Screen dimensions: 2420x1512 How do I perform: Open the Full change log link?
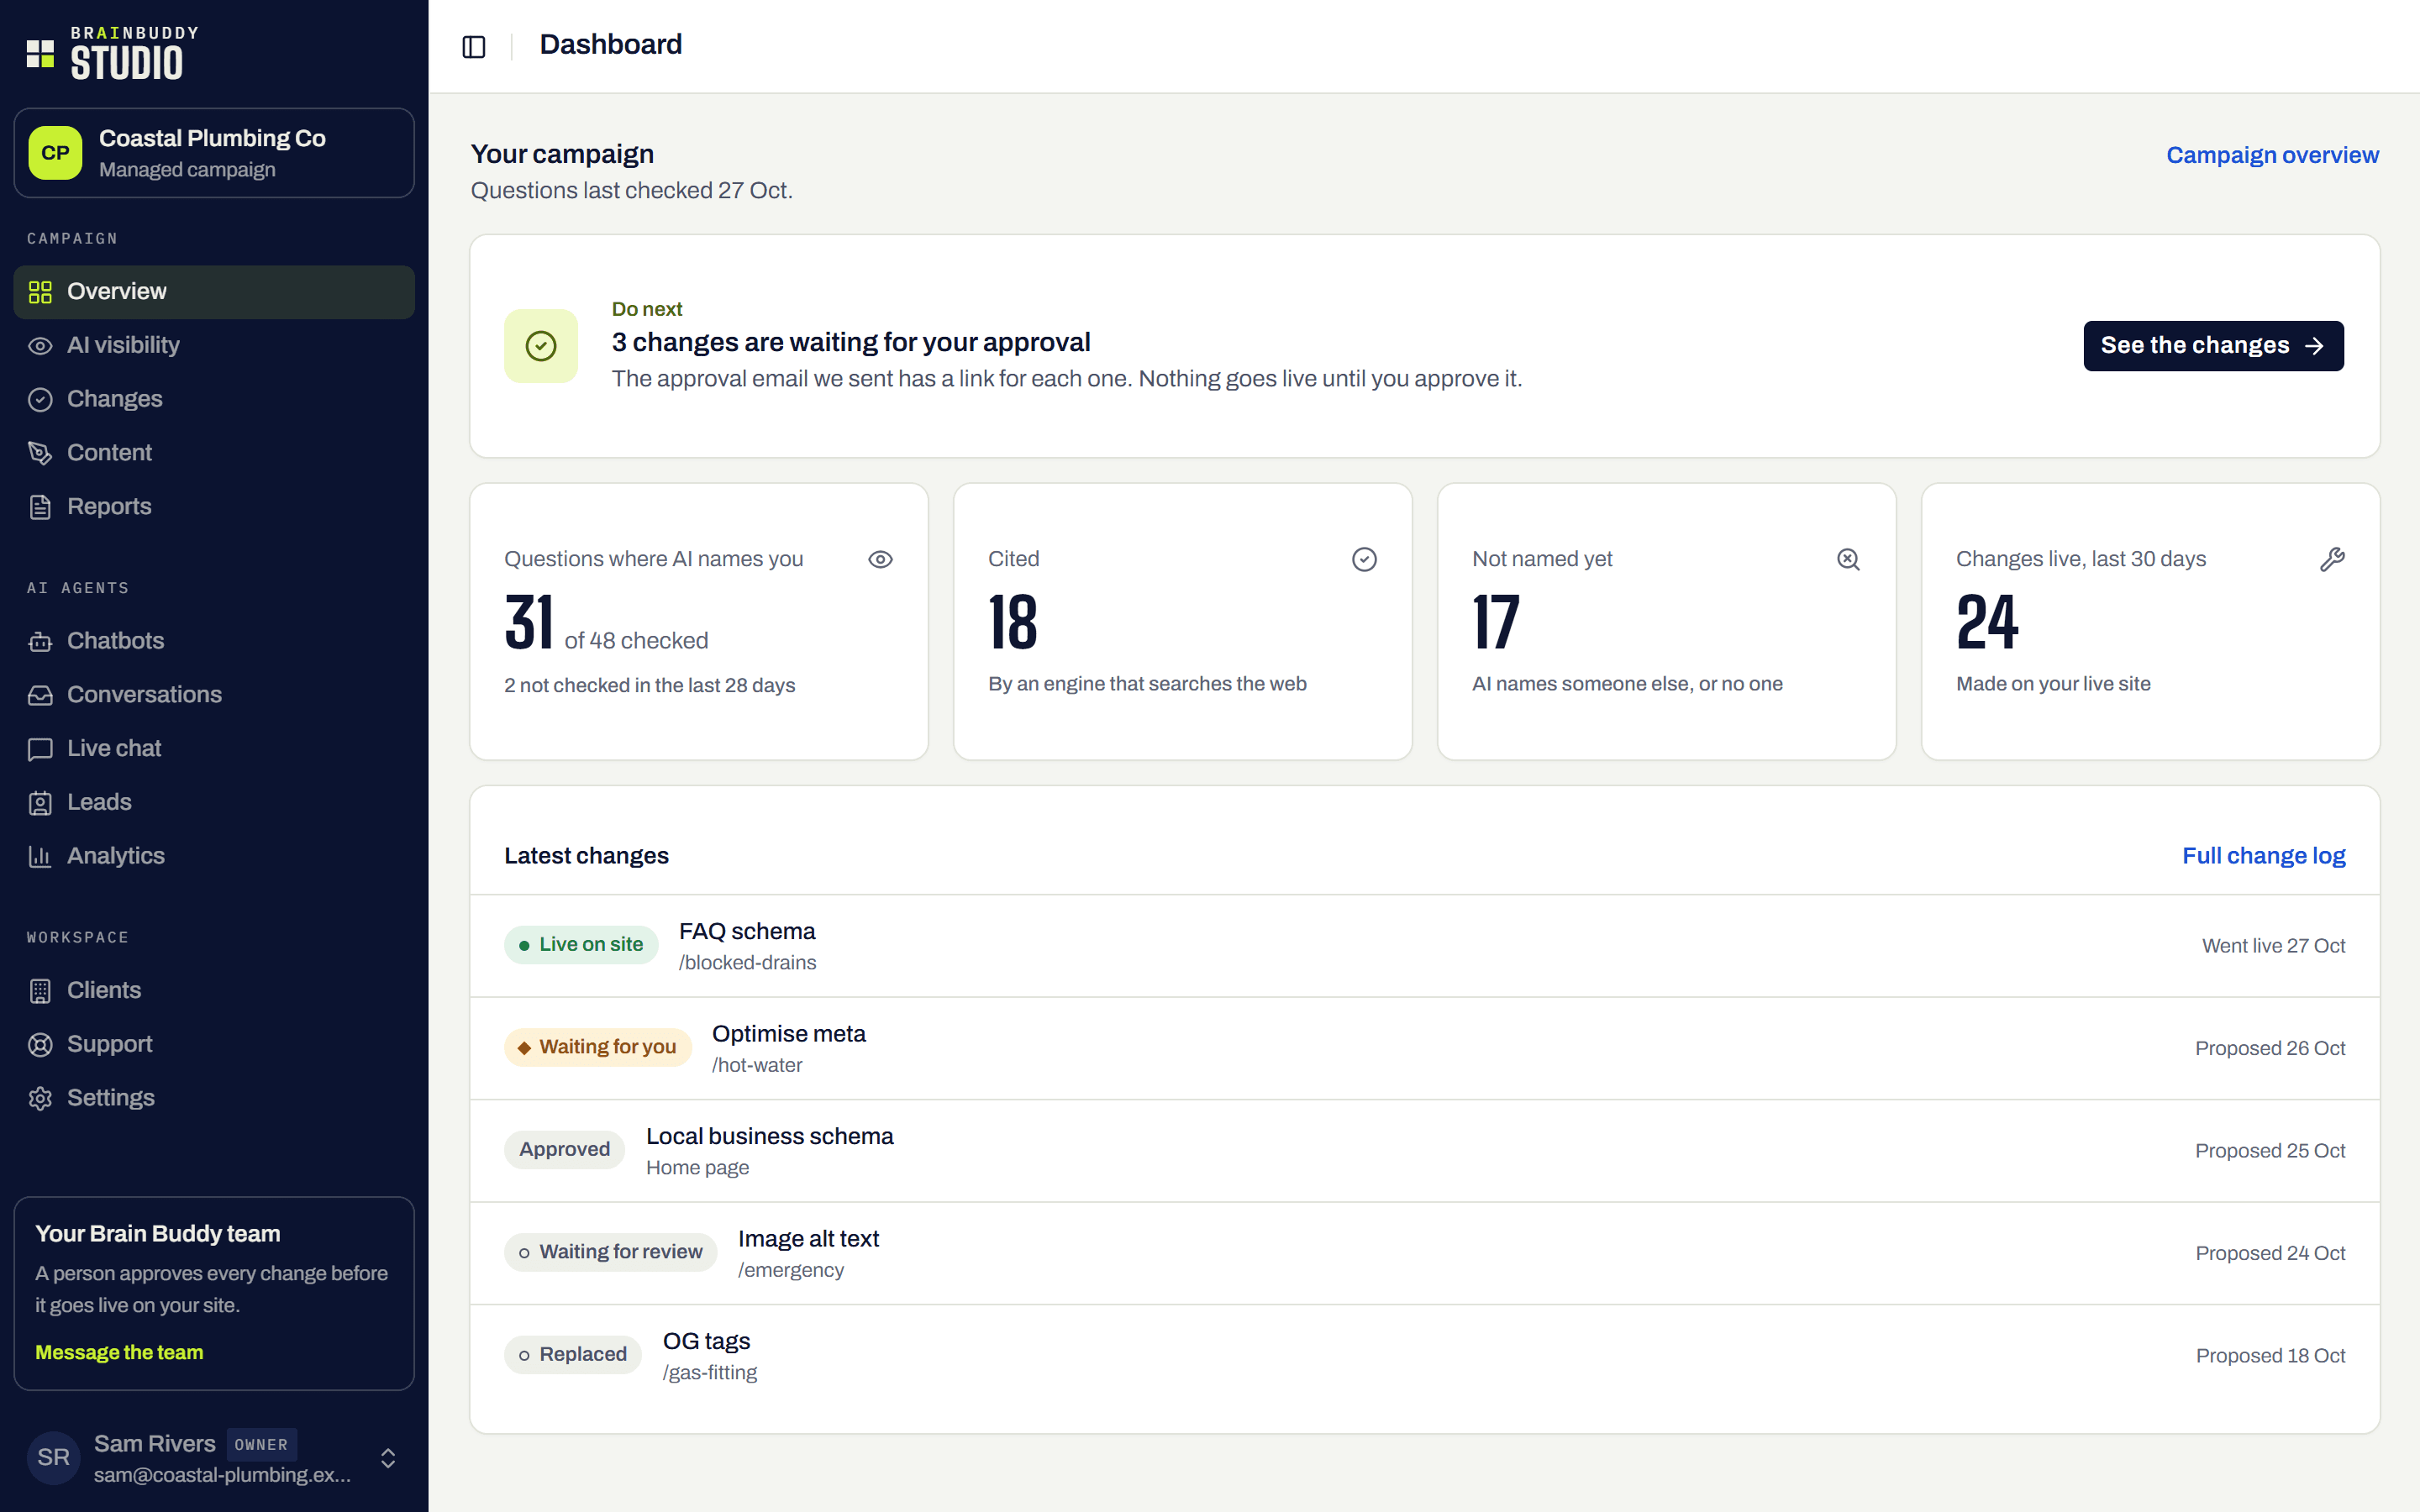coord(2263,856)
